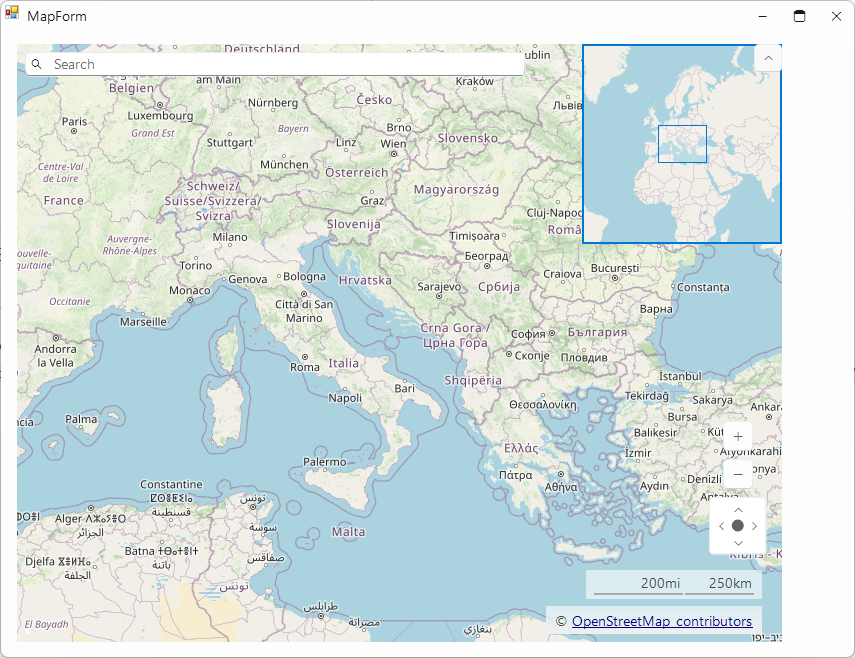Screen dimensions: 855x658
Task: Pan the map down with the arrow
Action: coord(738,542)
